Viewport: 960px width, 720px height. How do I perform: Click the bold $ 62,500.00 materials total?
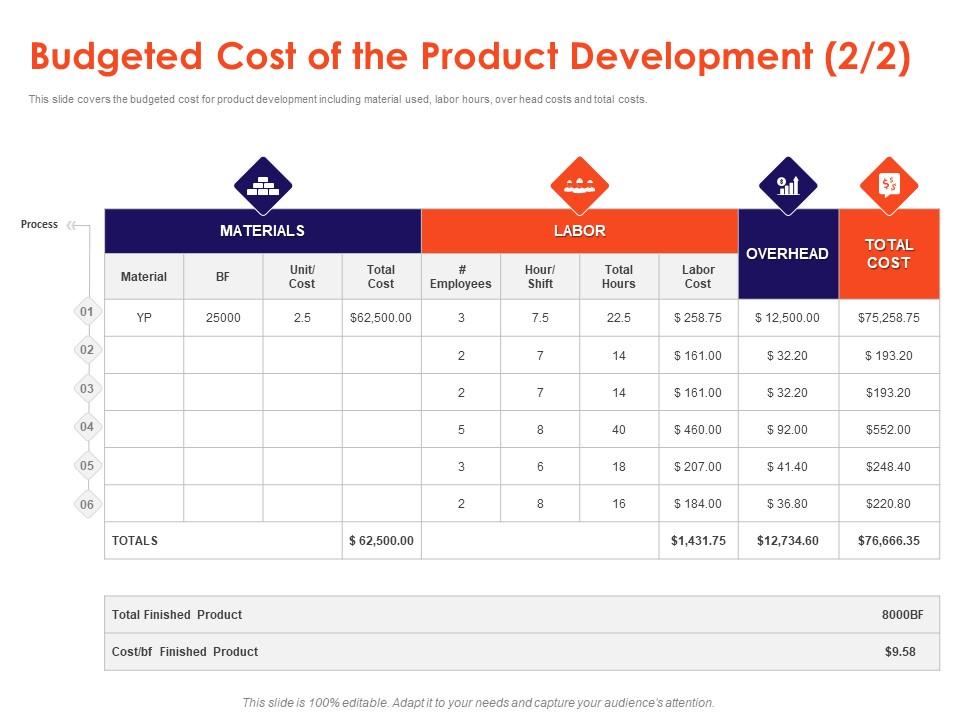(x=381, y=541)
